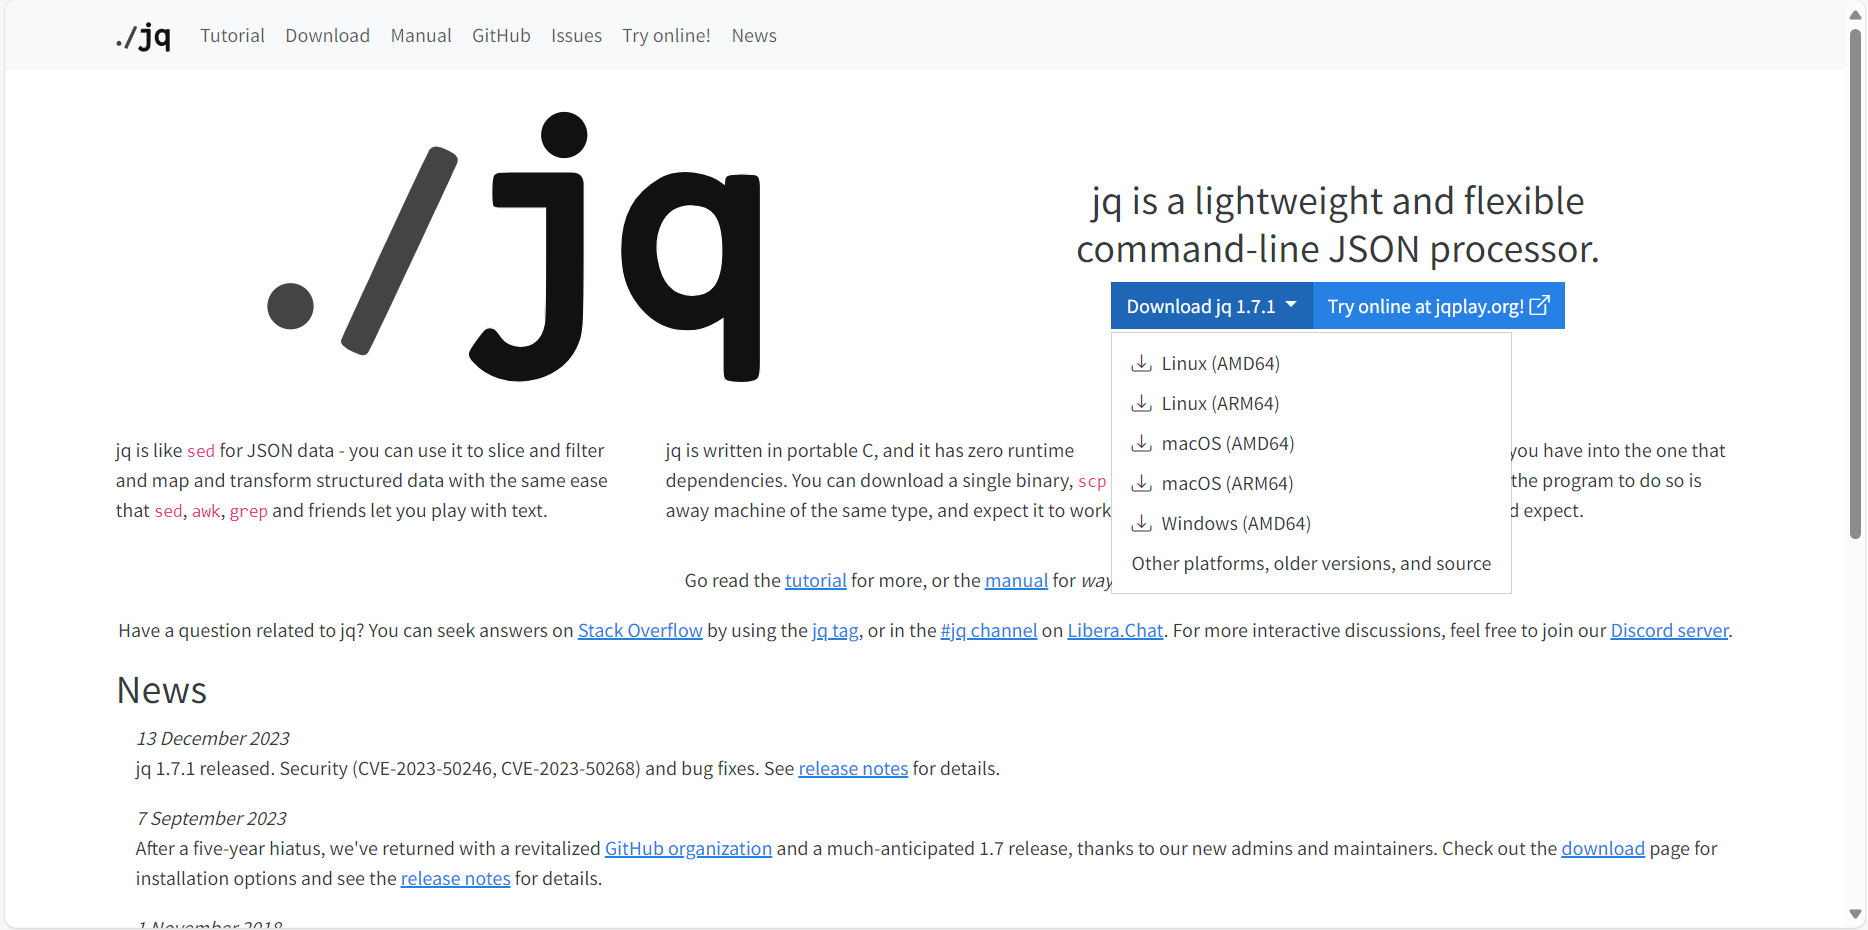Viewport: 1868px width, 930px height.
Task: Click external-link icon on jqplay button
Action: tap(1540, 305)
